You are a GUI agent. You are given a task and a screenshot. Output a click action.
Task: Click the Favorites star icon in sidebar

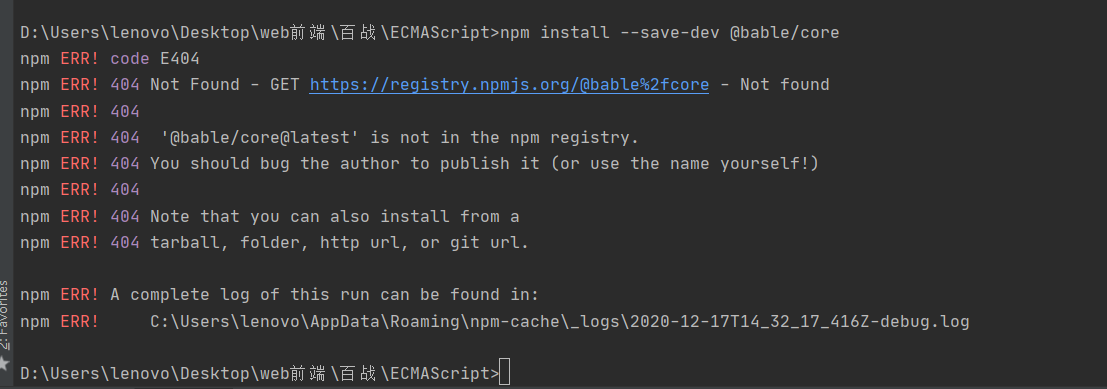4,363
